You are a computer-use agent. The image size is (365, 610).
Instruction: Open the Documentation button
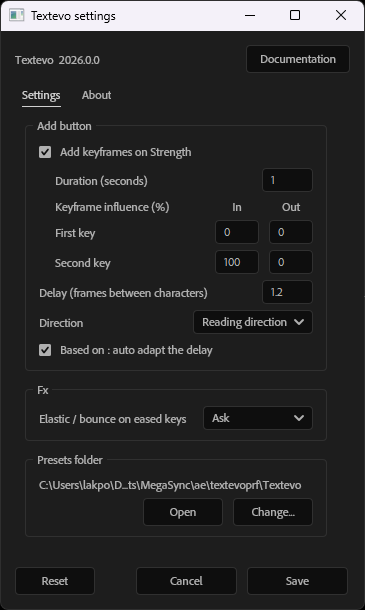[x=298, y=59]
